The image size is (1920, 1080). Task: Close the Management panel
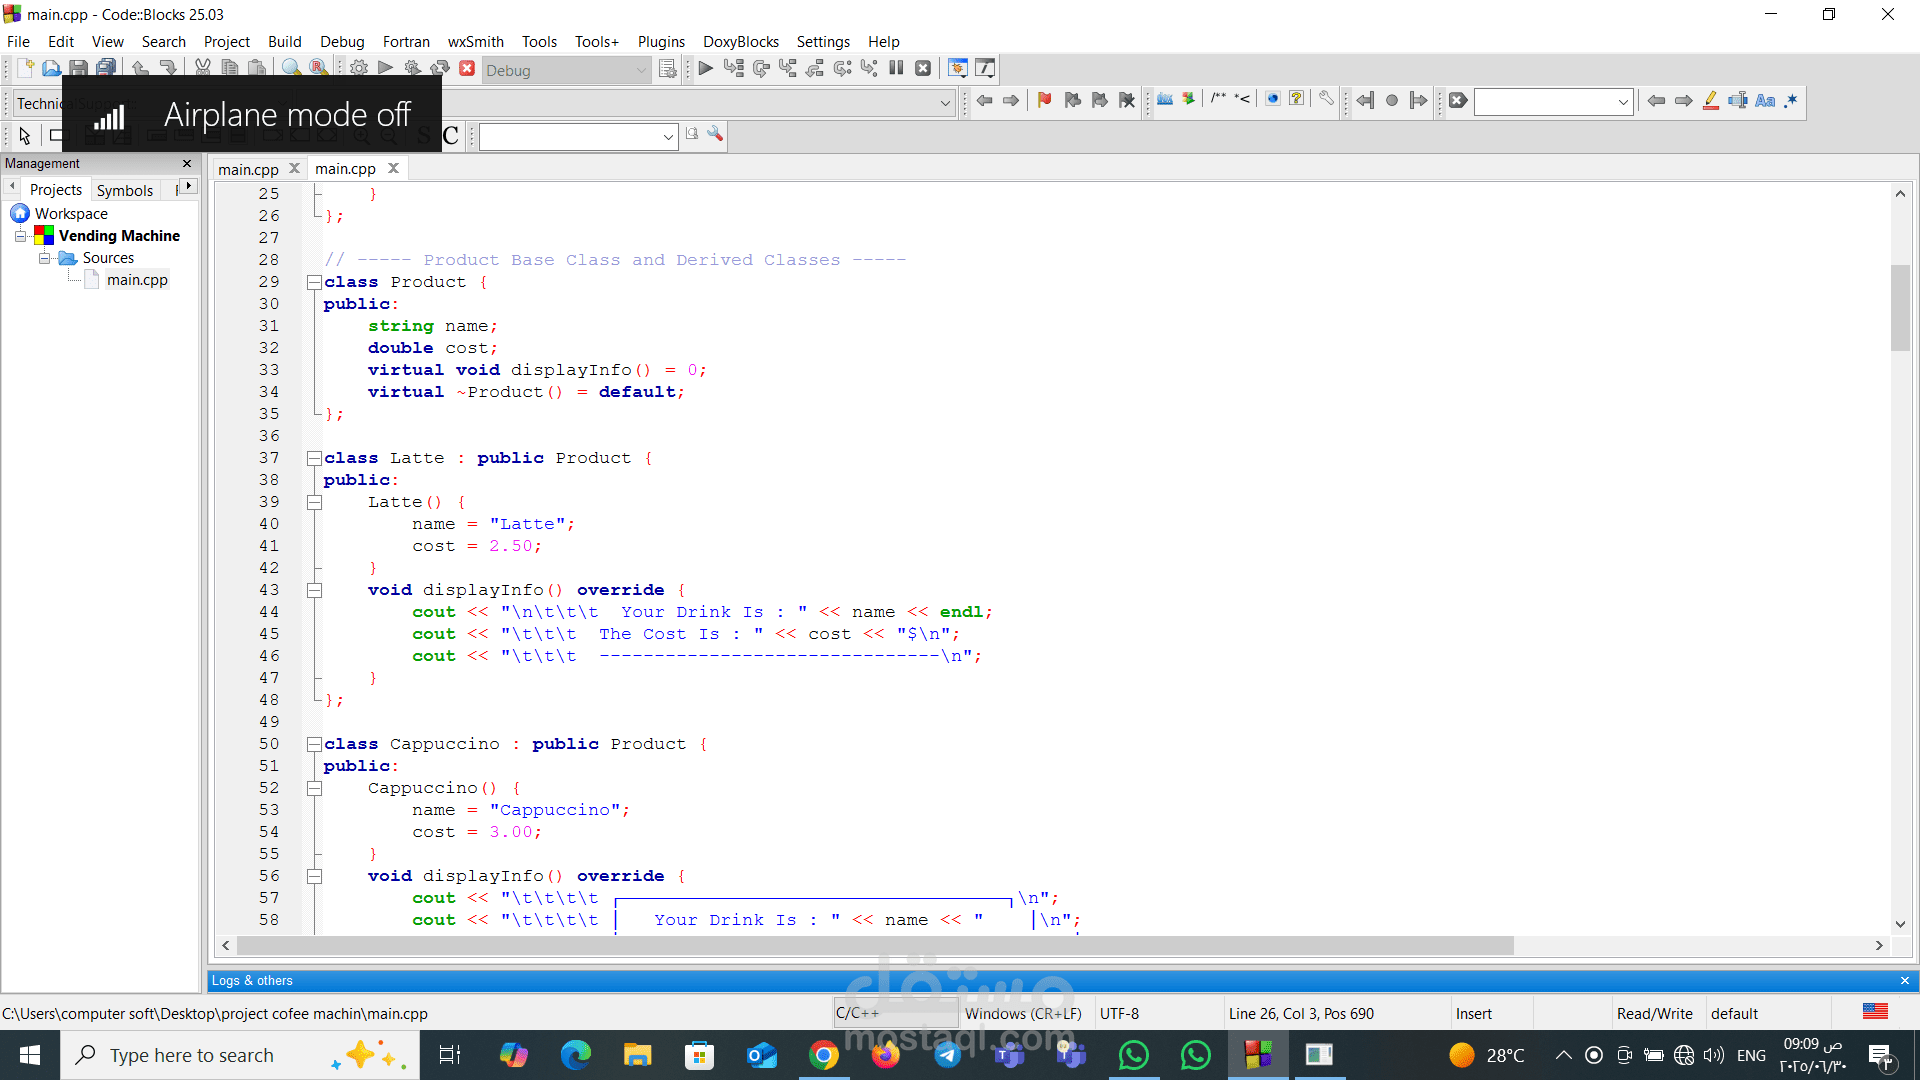(187, 163)
